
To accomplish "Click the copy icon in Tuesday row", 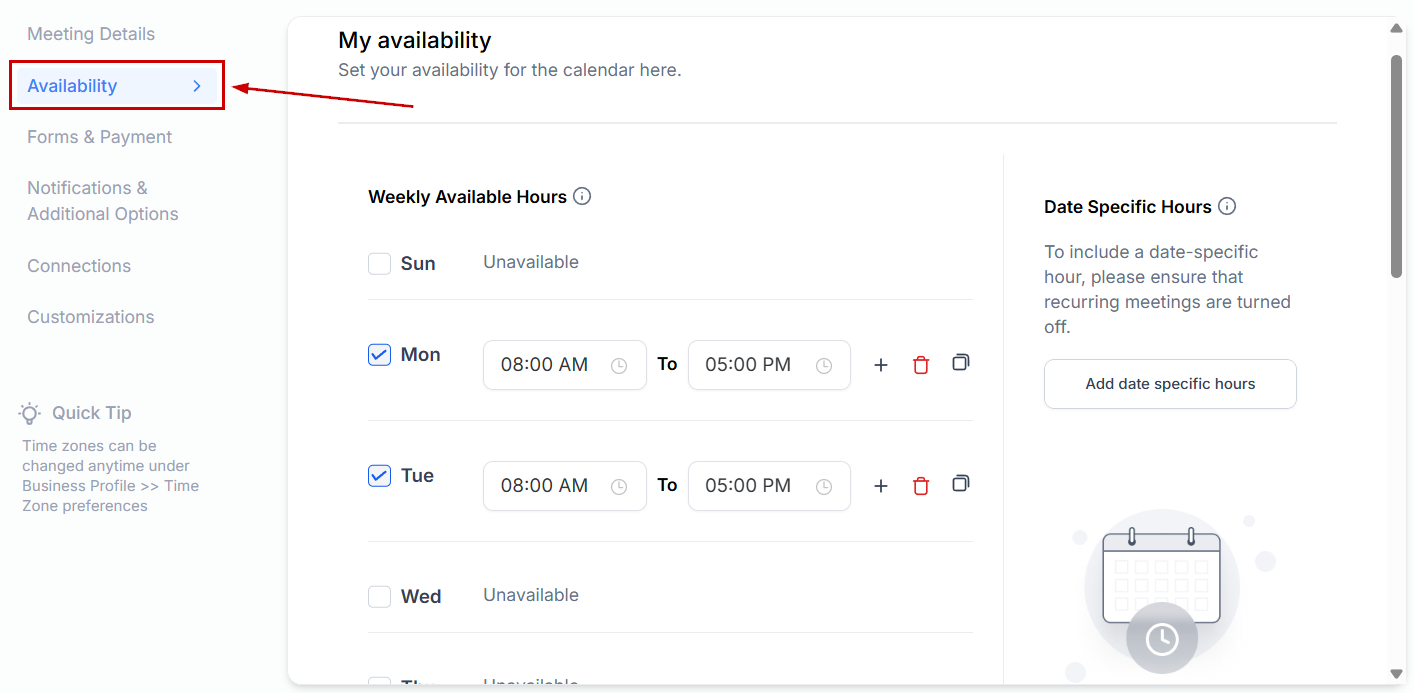I will pyautogui.click(x=960, y=484).
